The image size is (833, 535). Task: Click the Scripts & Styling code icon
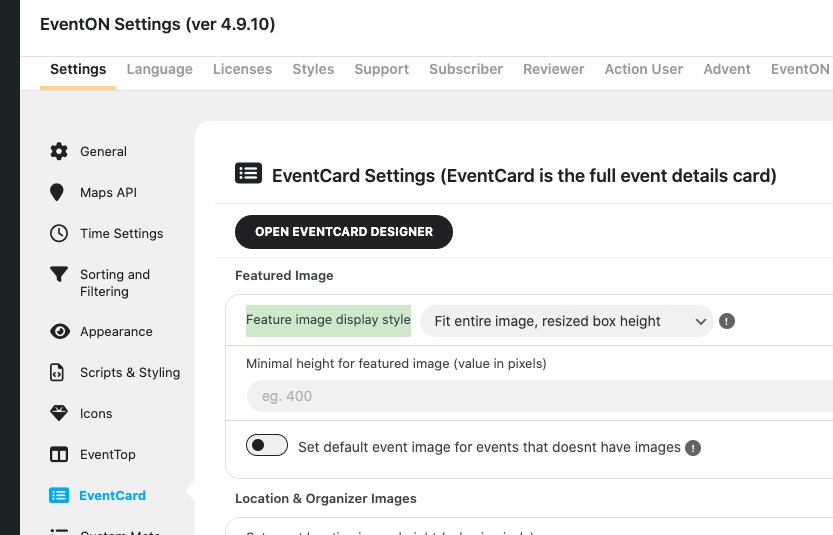tap(59, 372)
